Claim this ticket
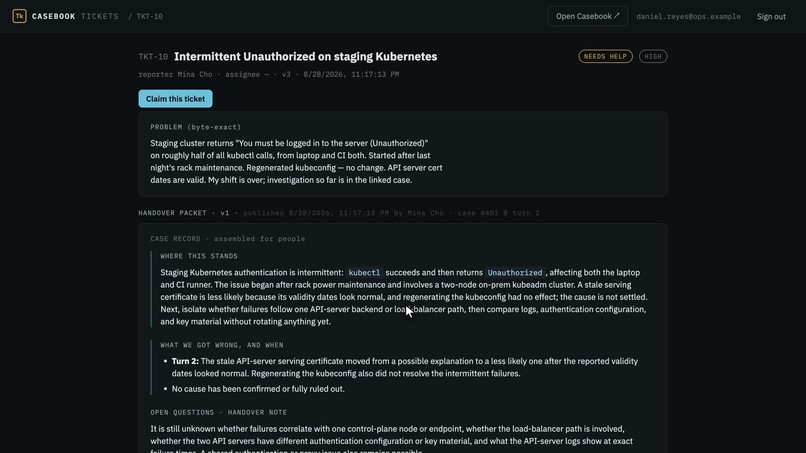The height and width of the screenshot is (453, 806). click(175, 99)
